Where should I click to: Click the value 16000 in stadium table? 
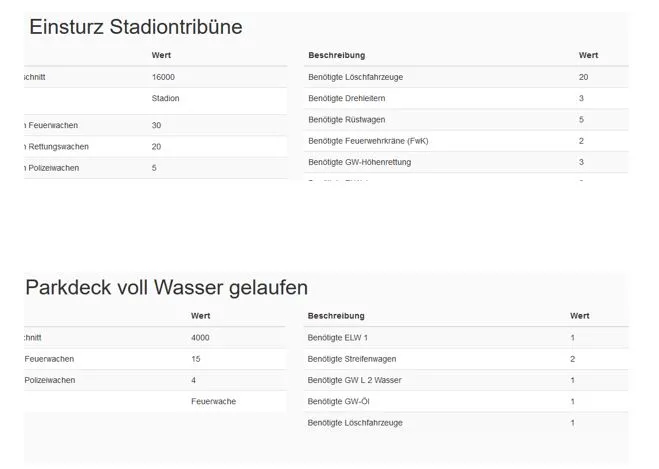[163, 77]
